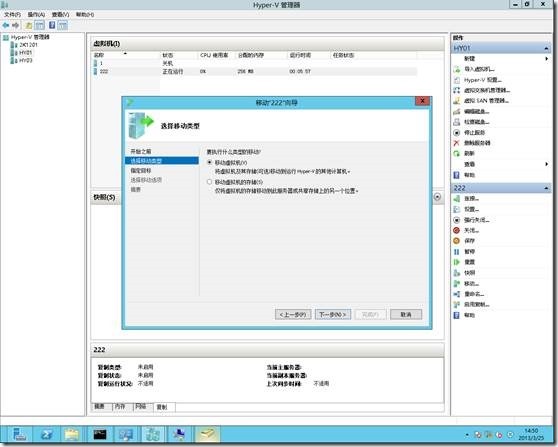Open the Action (操作) menu

pyautogui.click(x=36, y=15)
